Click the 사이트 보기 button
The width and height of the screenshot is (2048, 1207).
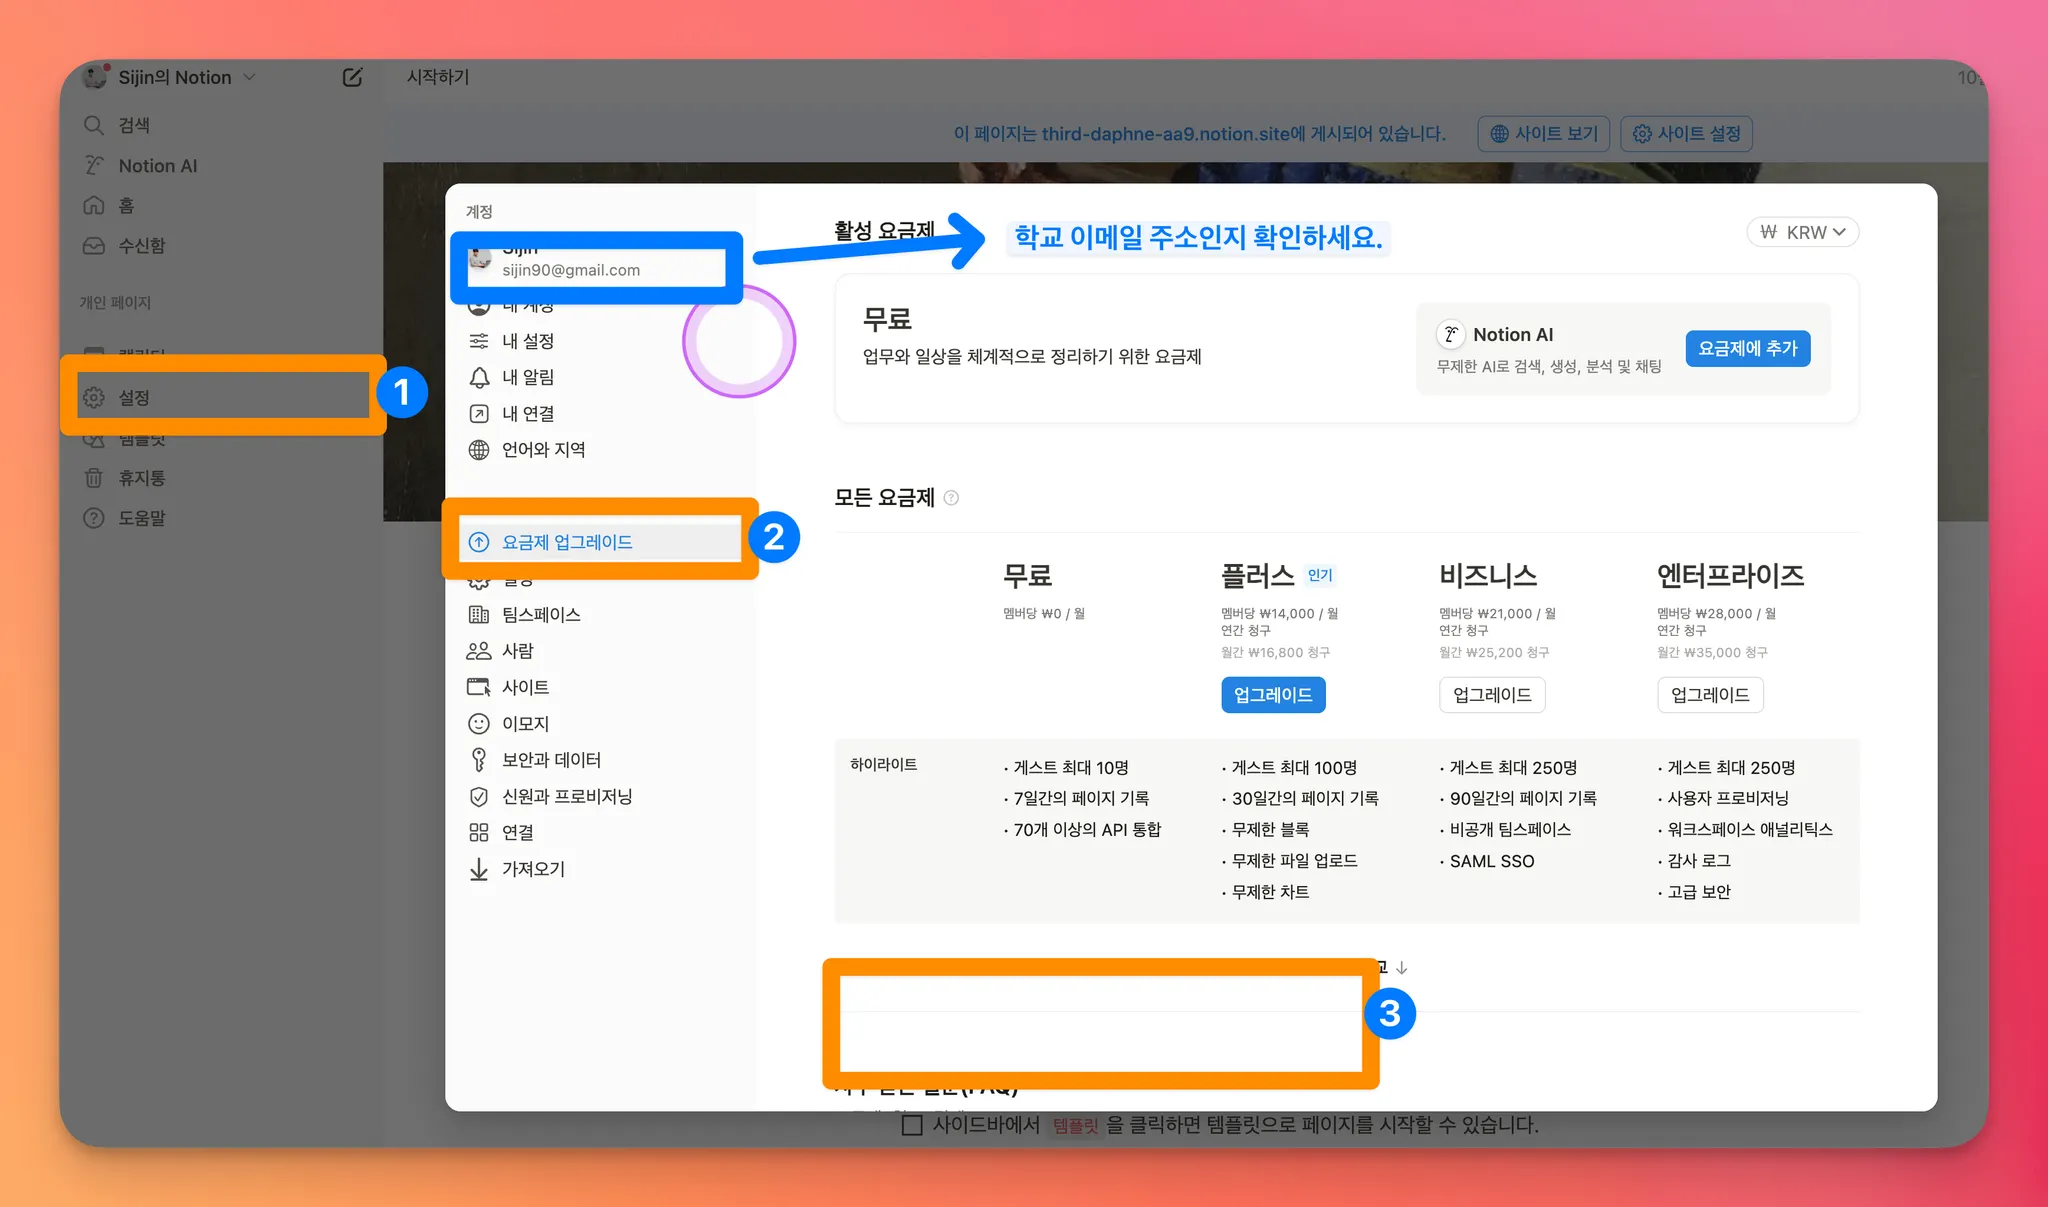click(1544, 134)
